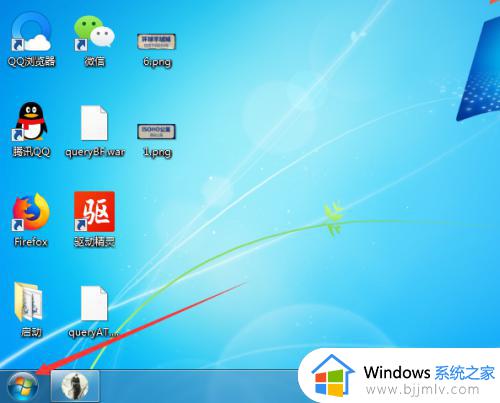Launch the Firefox browser shortcut
The image size is (500, 403).
tap(31, 212)
